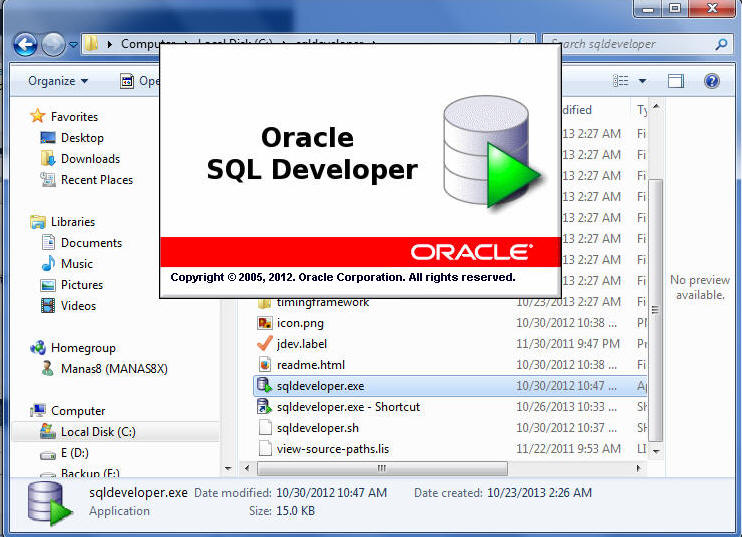Click the horizontal scrollbar thumb
Image resolution: width=742 pixels, height=537 pixels.
click(382, 468)
